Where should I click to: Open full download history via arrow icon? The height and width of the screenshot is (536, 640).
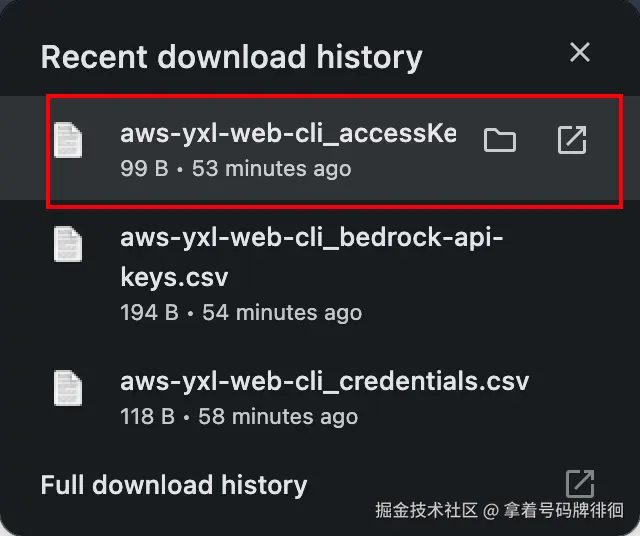pos(580,484)
